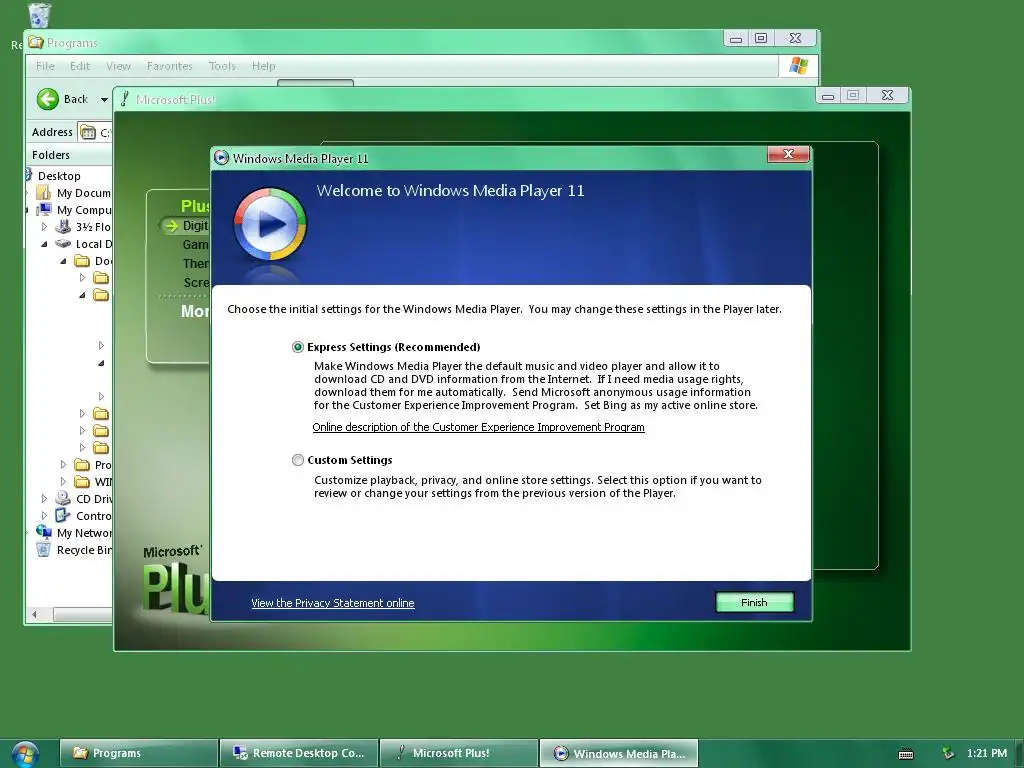
Task: Open the Start button orb
Action: 25,754
